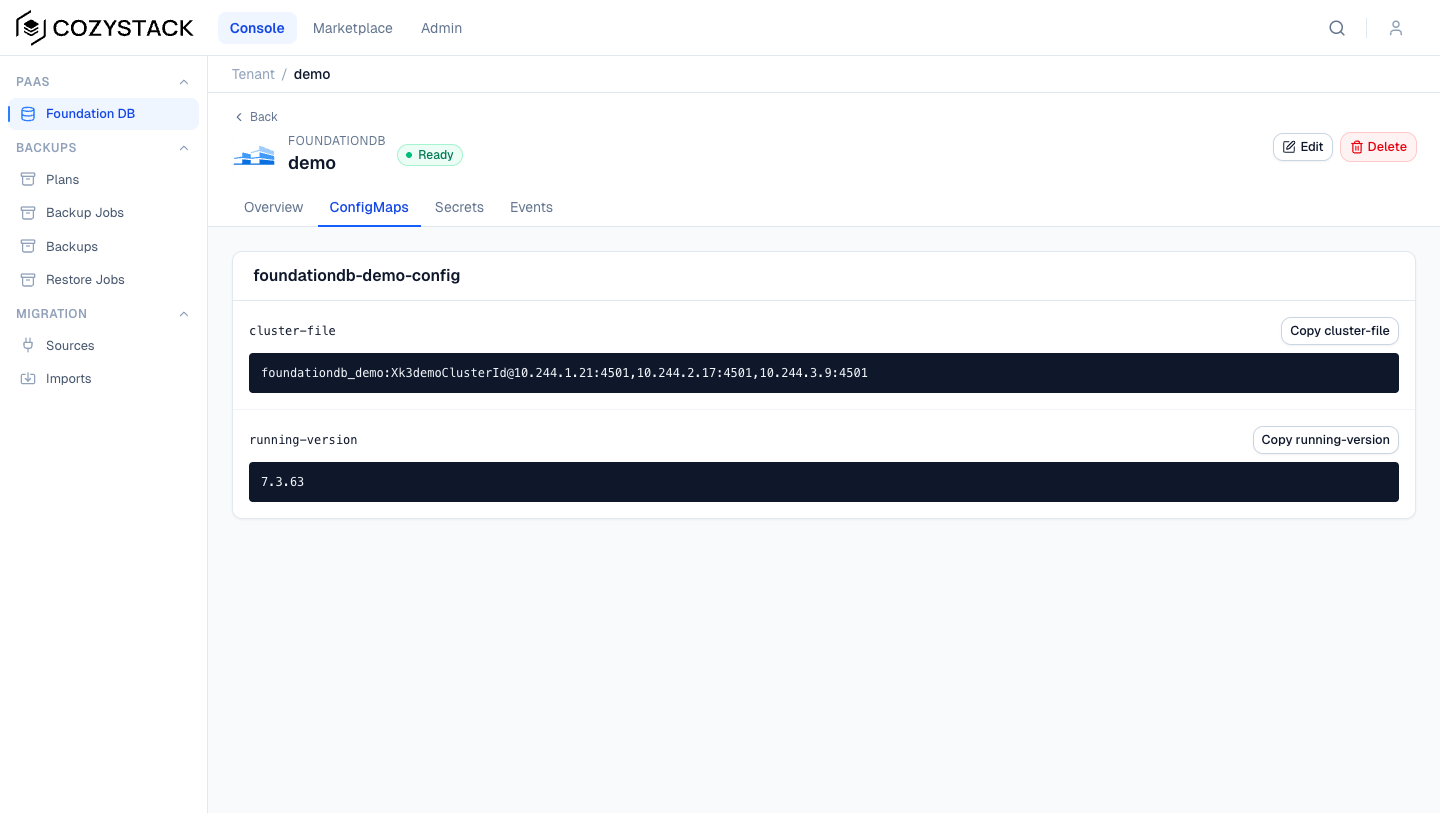Click the foundationdb-demo-config card title
This screenshot has width=1440, height=813.
(357, 276)
